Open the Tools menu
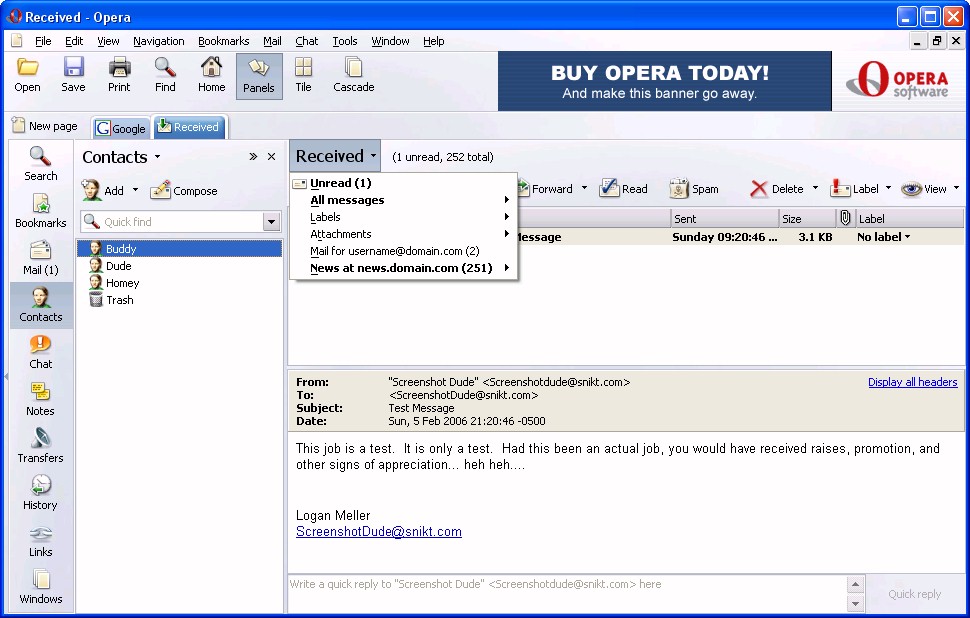The width and height of the screenshot is (970, 618). coord(345,41)
